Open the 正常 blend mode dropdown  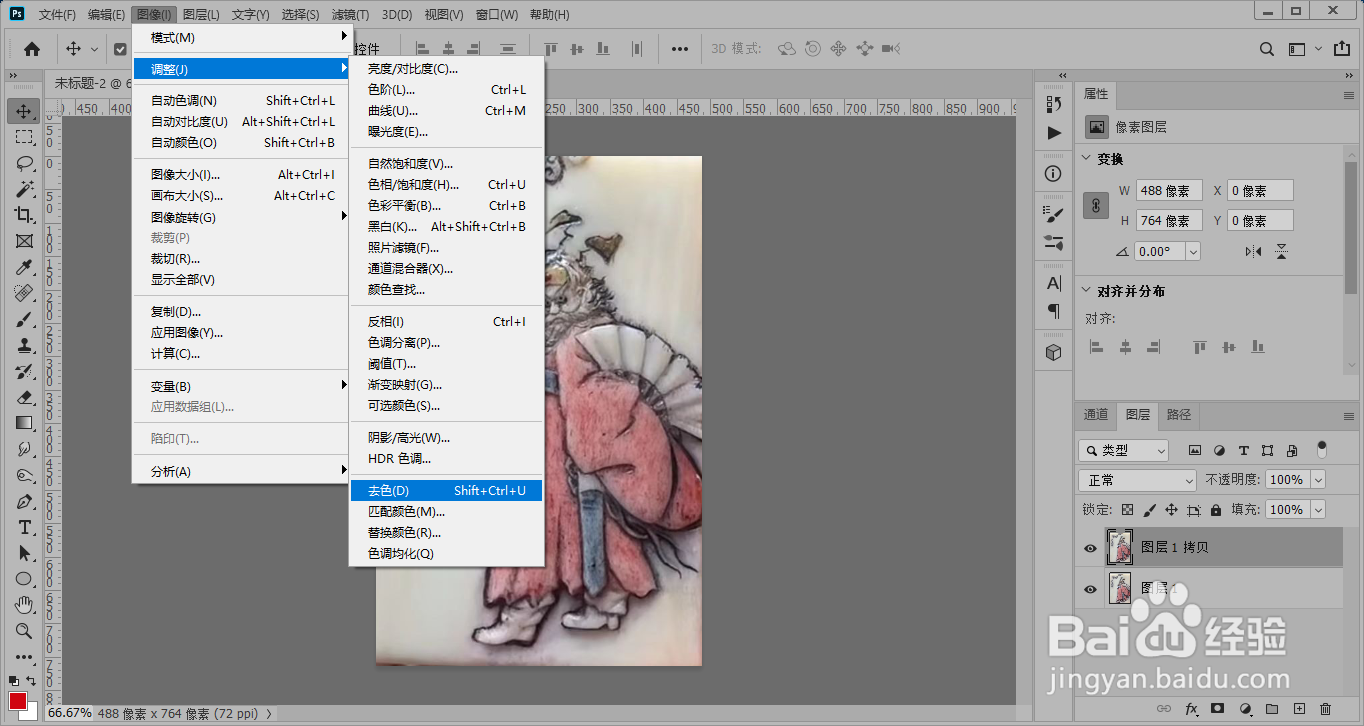(x=1137, y=480)
